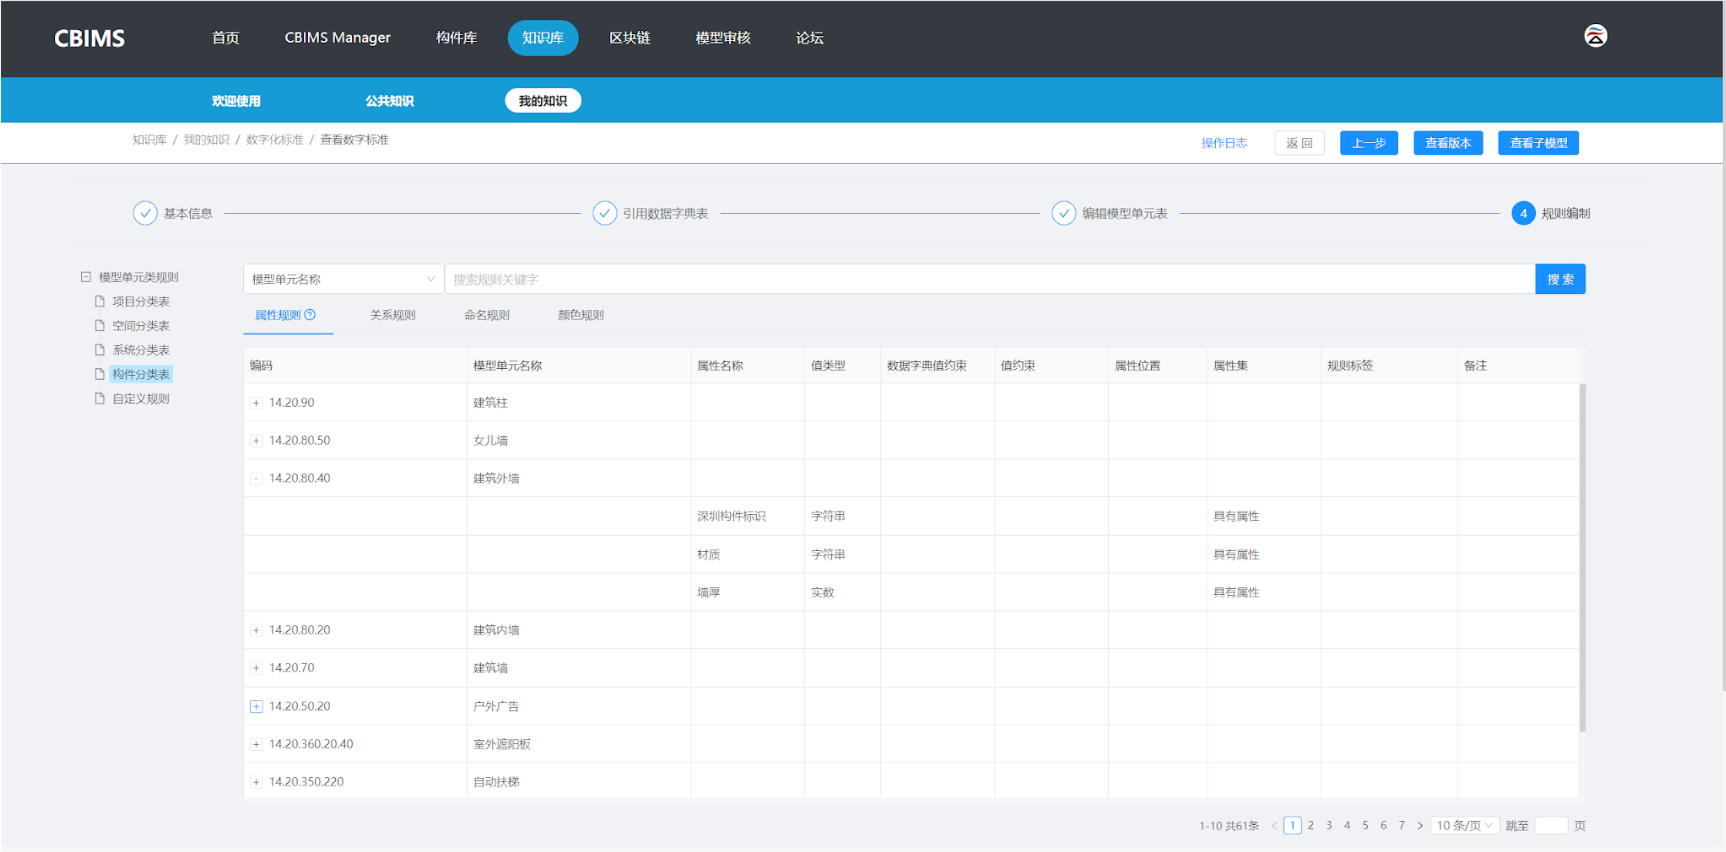Image resolution: width=1726 pixels, height=852 pixels.
Task: Click the 编辑模型单元表 step checkmark icon
Action: point(1063,213)
